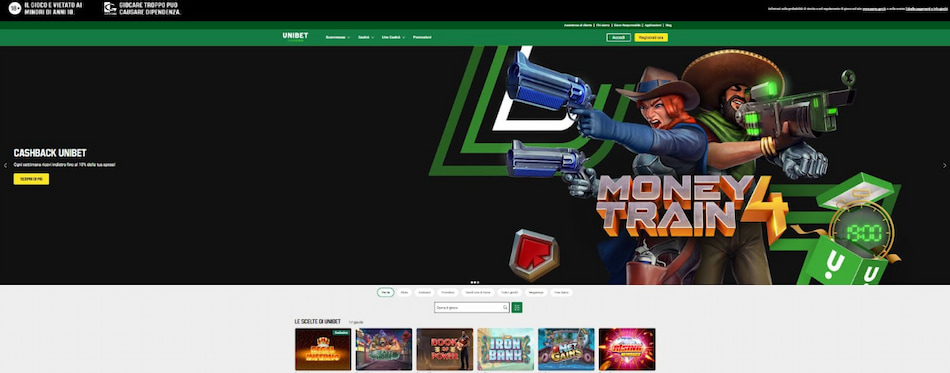Click the Accedi login button
This screenshot has width=950, height=373.
tap(619, 38)
